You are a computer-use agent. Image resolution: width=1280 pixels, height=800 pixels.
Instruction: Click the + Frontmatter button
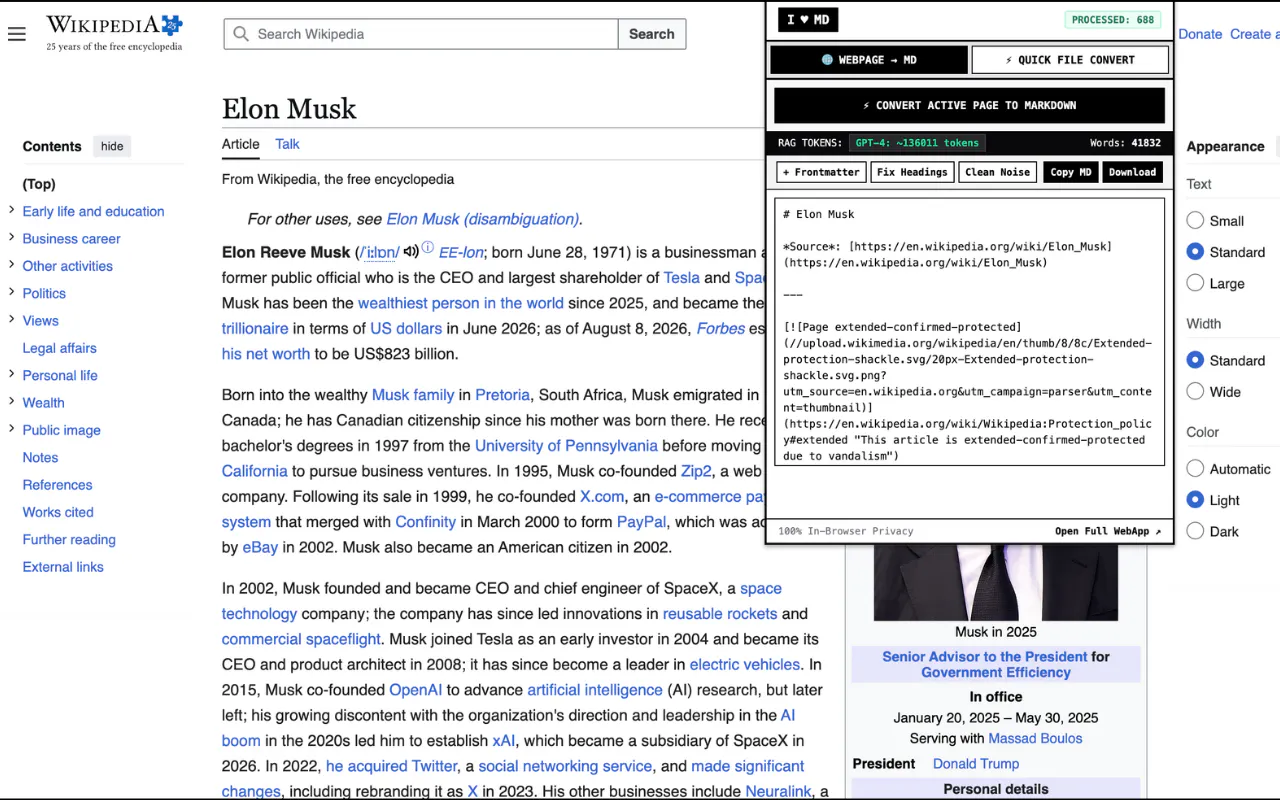click(821, 172)
